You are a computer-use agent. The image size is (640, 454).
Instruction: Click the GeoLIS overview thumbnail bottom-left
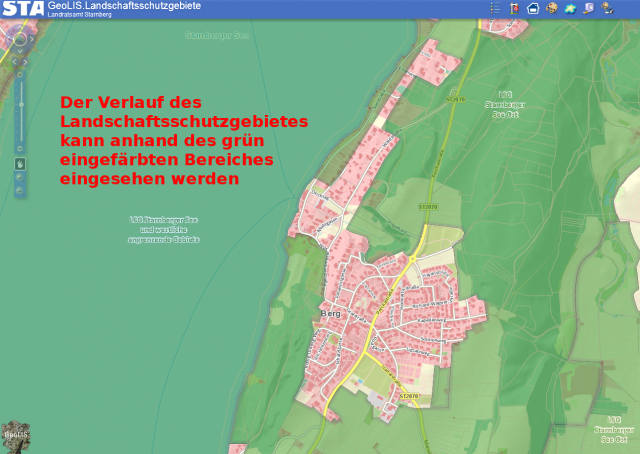[x=16, y=436]
